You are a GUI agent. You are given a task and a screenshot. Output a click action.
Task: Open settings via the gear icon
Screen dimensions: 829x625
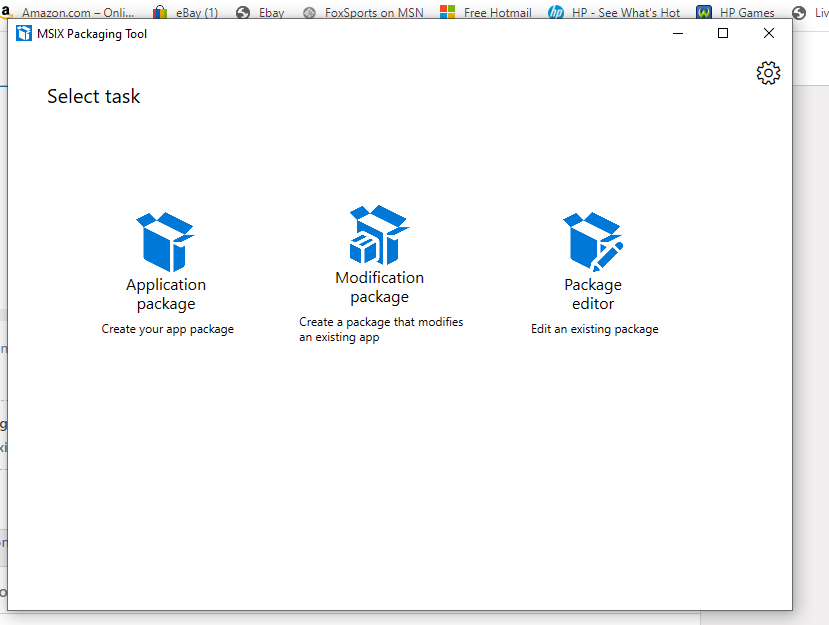point(768,73)
